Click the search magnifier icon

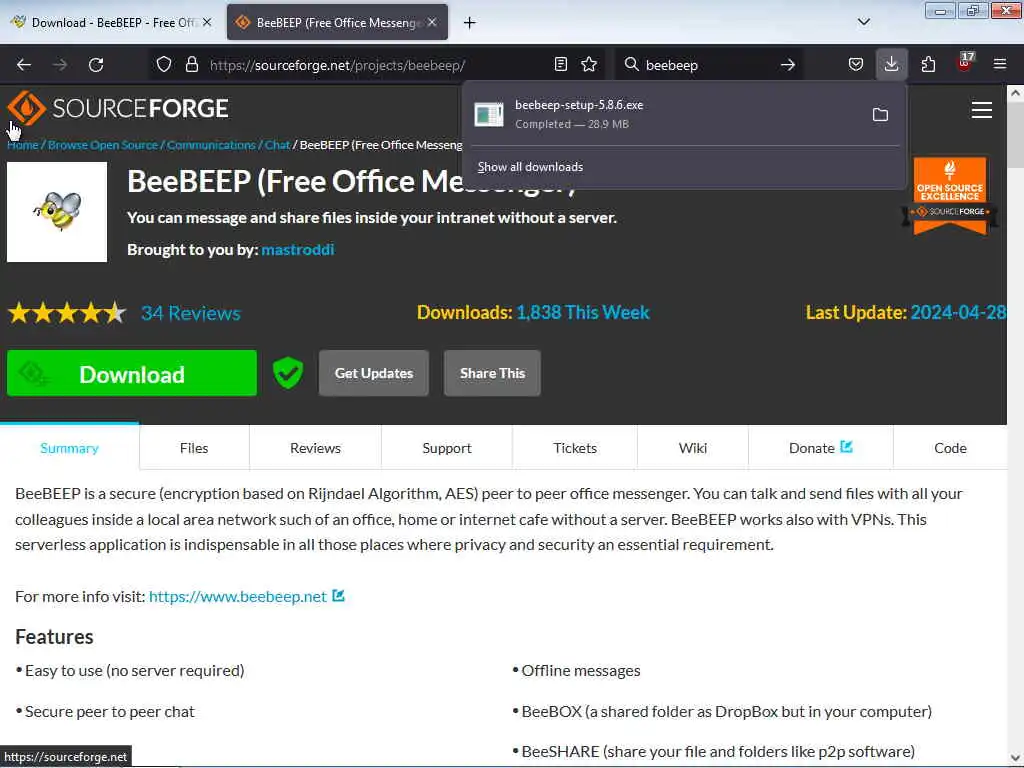coord(631,65)
